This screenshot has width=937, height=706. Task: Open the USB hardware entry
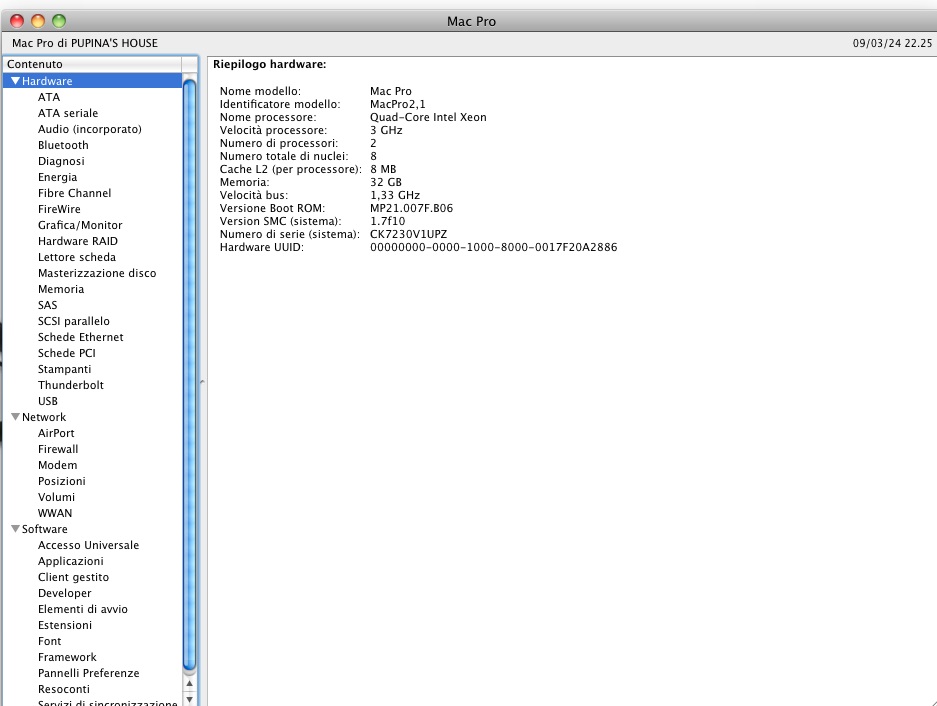point(48,401)
